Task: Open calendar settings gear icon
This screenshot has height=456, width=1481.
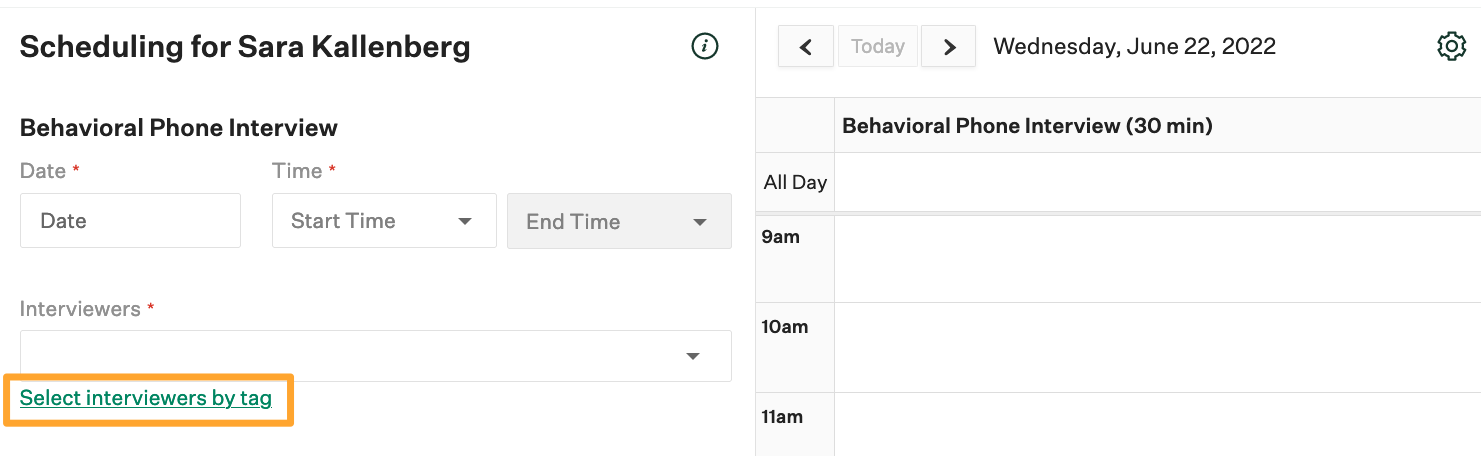Action: pos(1451,46)
